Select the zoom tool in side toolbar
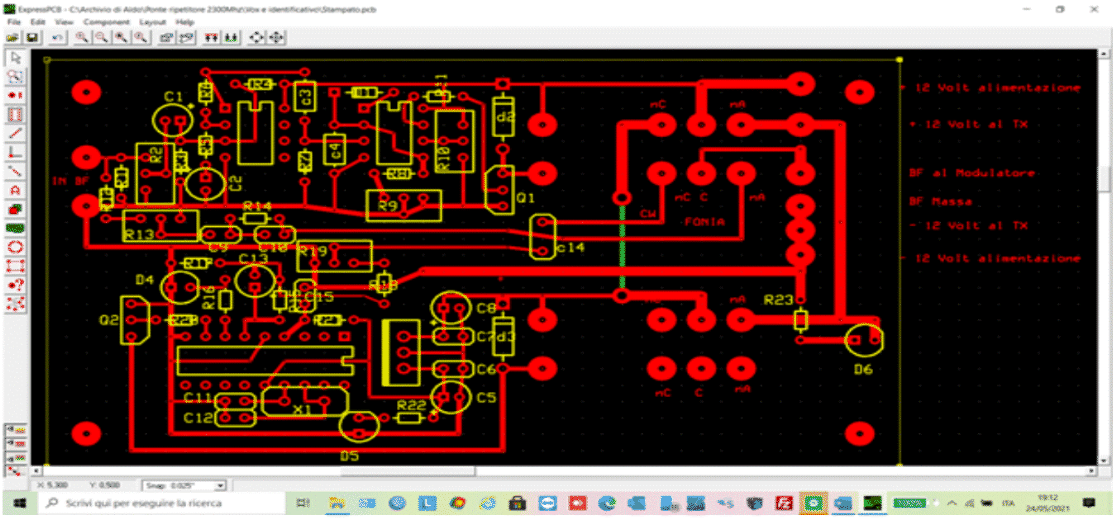1116x519 pixels. click(x=15, y=76)
